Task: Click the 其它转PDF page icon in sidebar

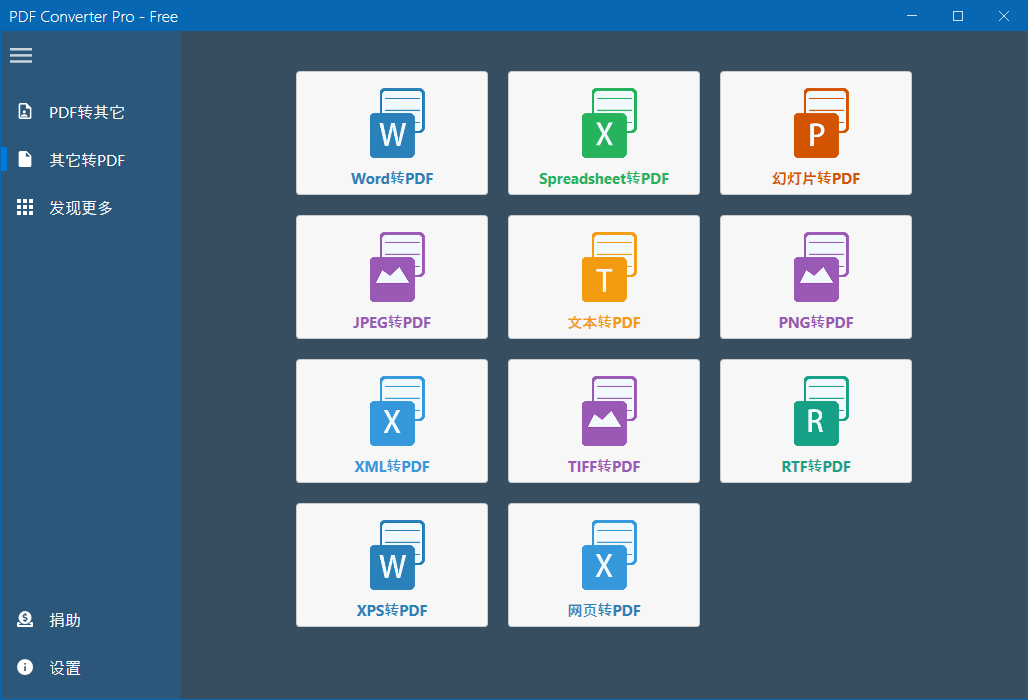Action: pyautogui.click(x=25, y=159)
